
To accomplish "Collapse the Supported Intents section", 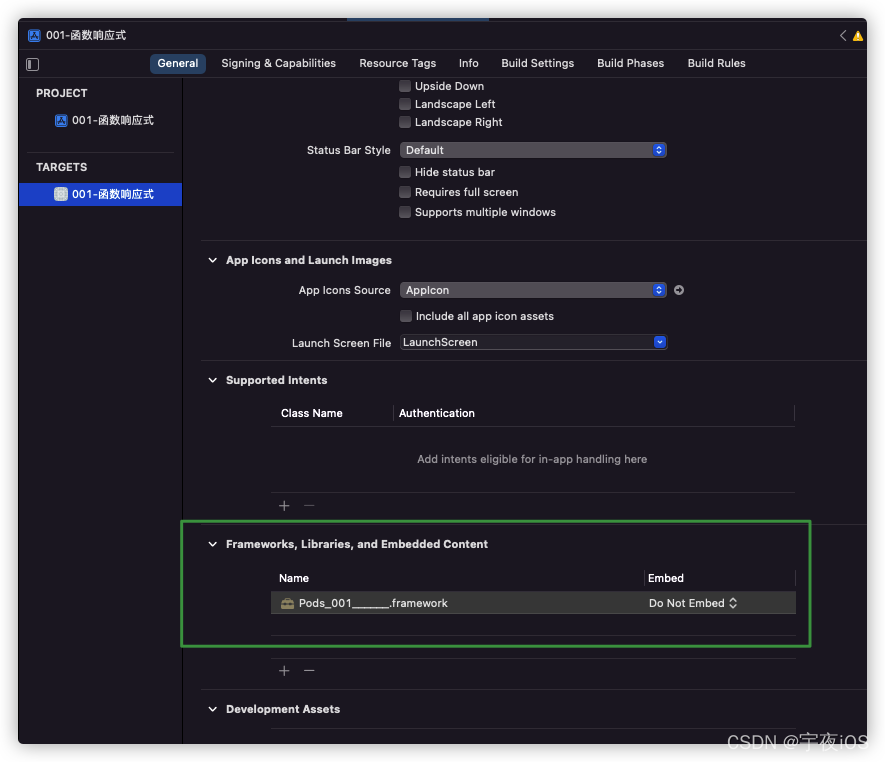I will (213, 380).
